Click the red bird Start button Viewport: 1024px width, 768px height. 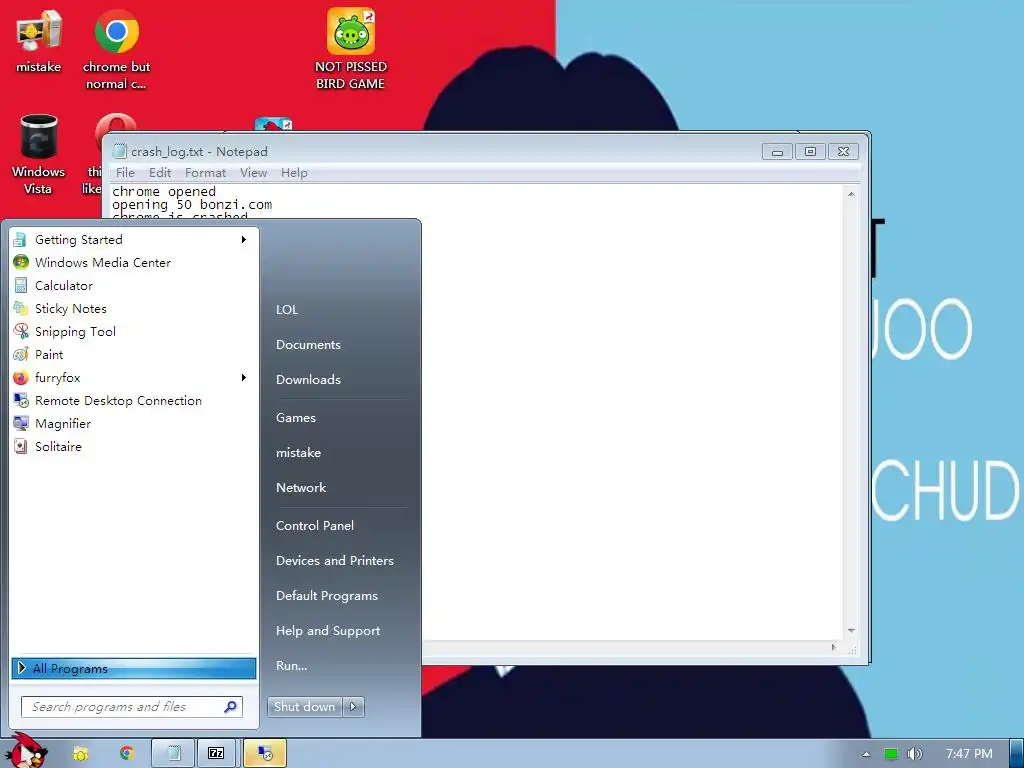point(26,751)
